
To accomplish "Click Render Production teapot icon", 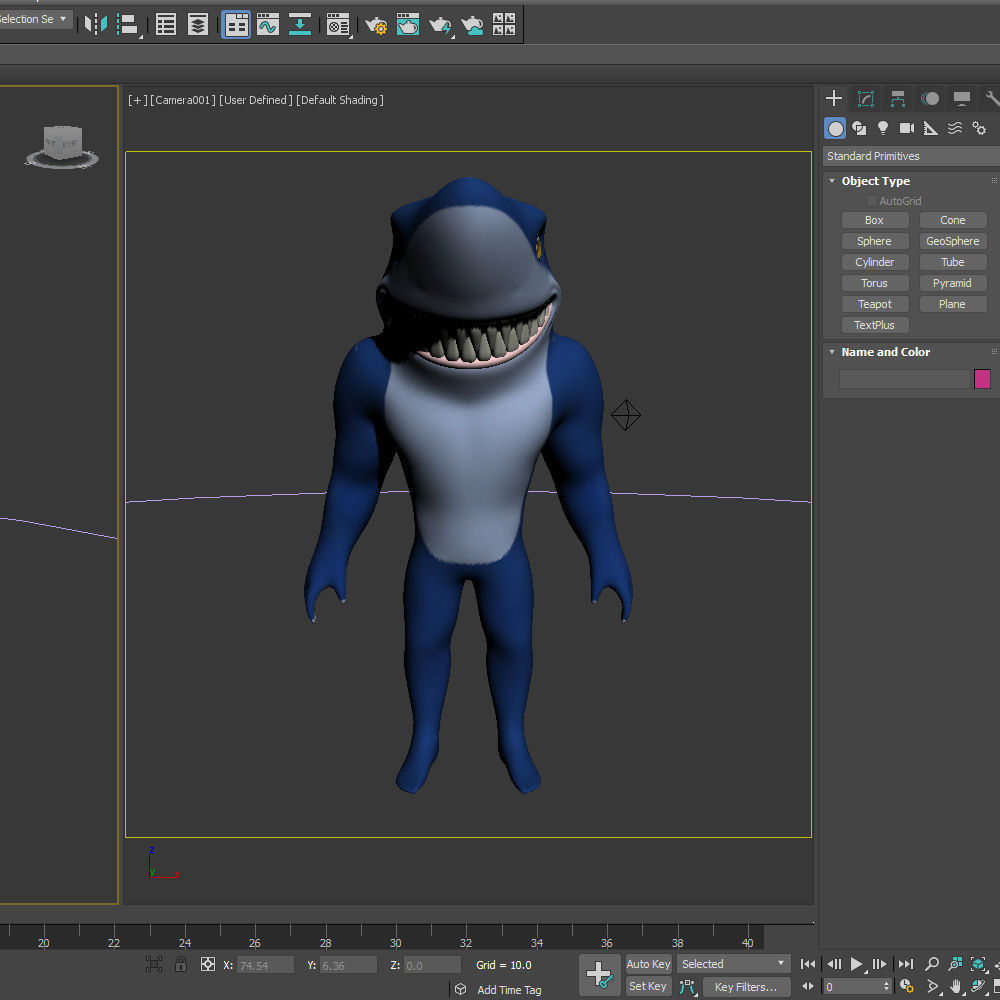I will tap(441, 25).
